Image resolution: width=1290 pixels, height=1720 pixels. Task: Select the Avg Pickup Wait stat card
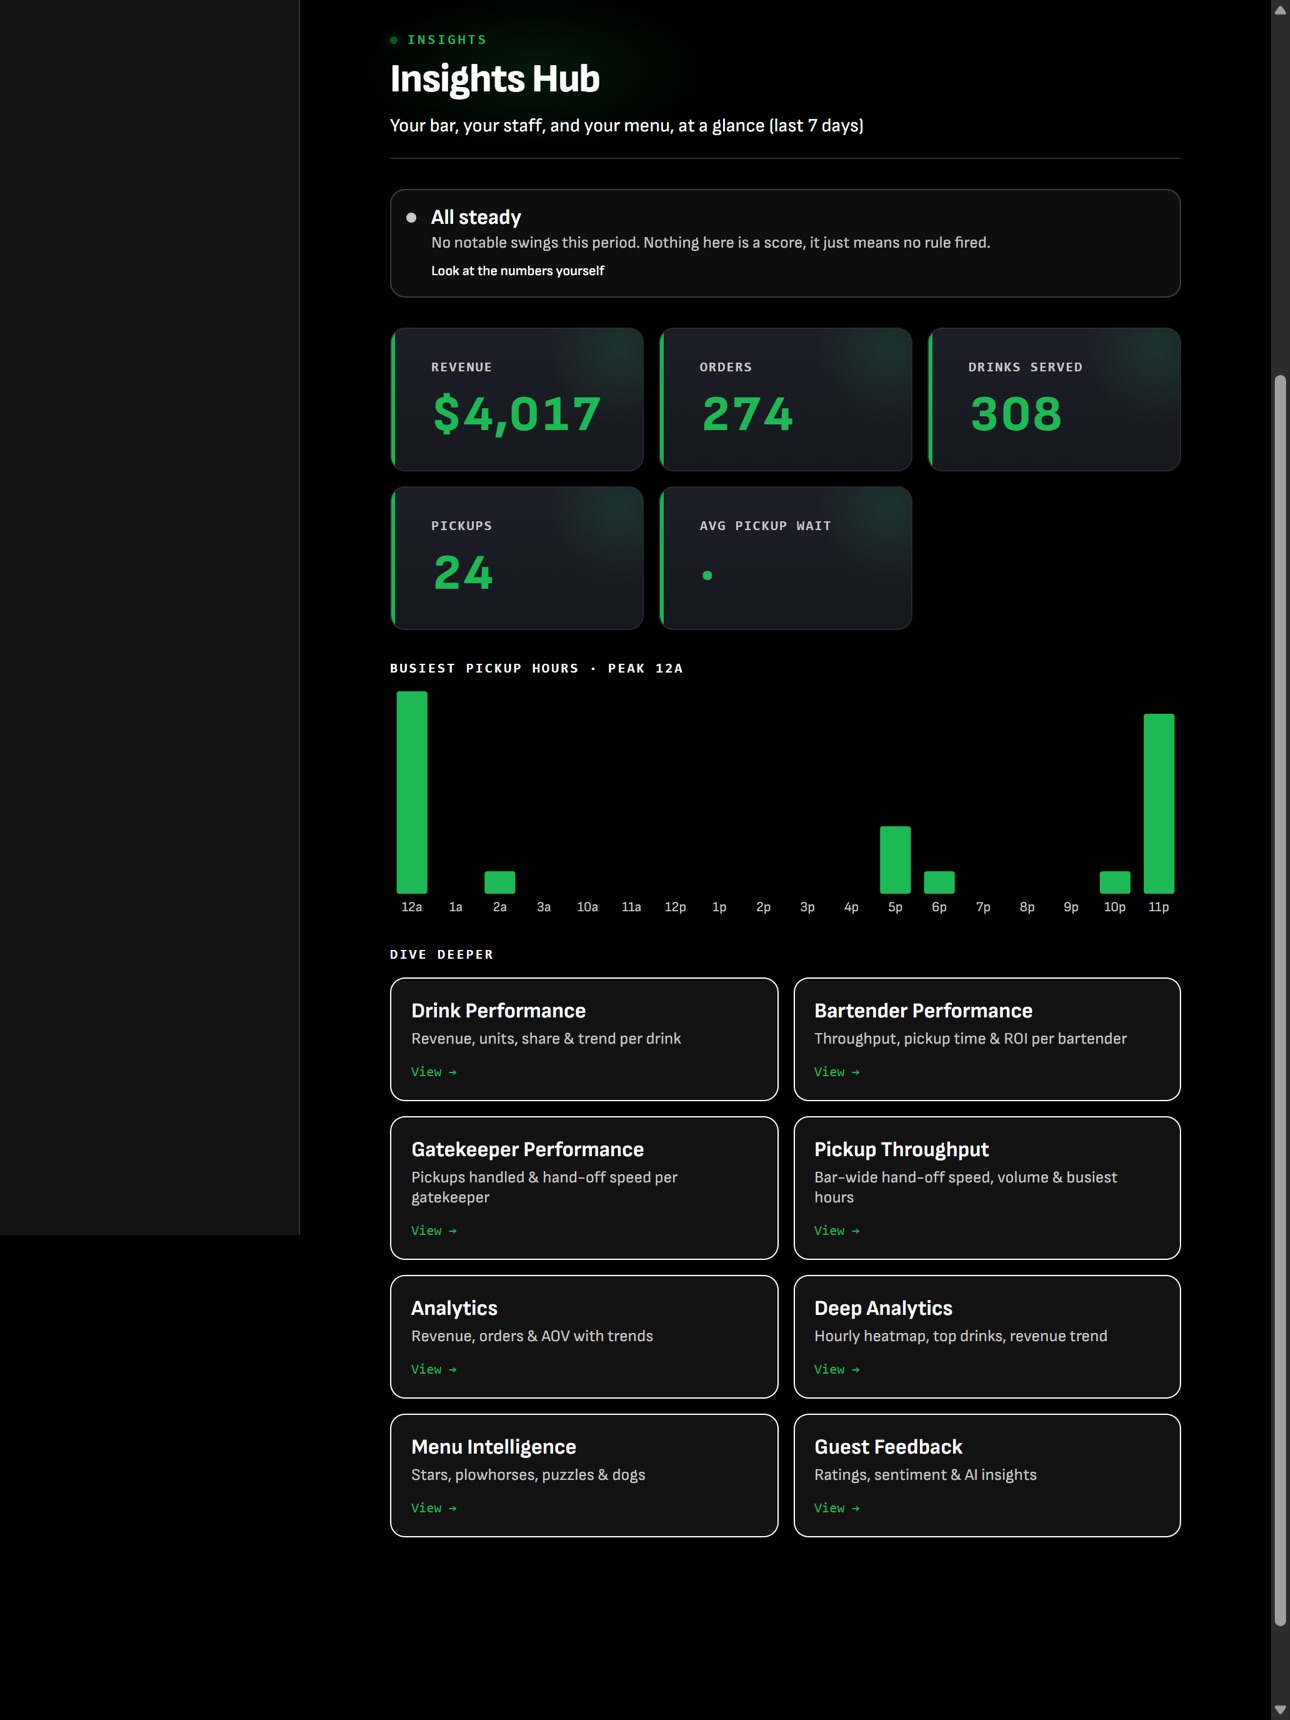(785, 558)
